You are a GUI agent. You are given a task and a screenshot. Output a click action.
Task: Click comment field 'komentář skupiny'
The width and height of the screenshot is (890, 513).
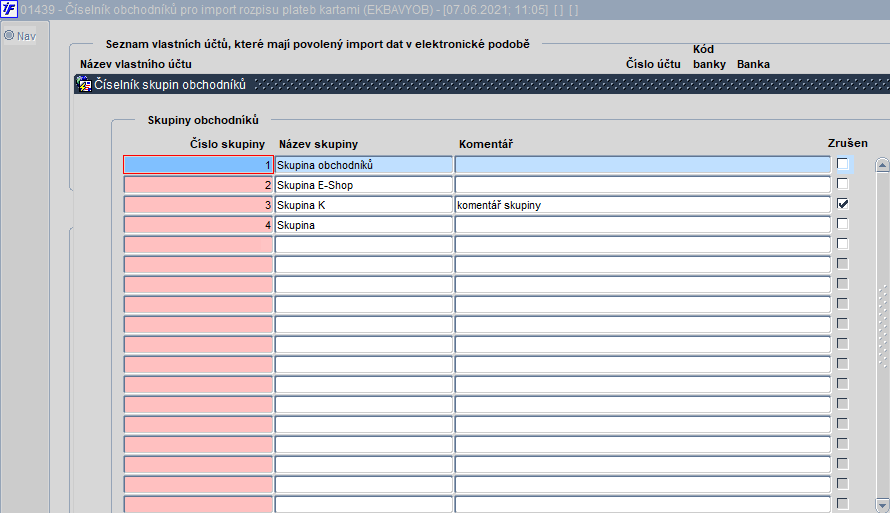(643, 205)
